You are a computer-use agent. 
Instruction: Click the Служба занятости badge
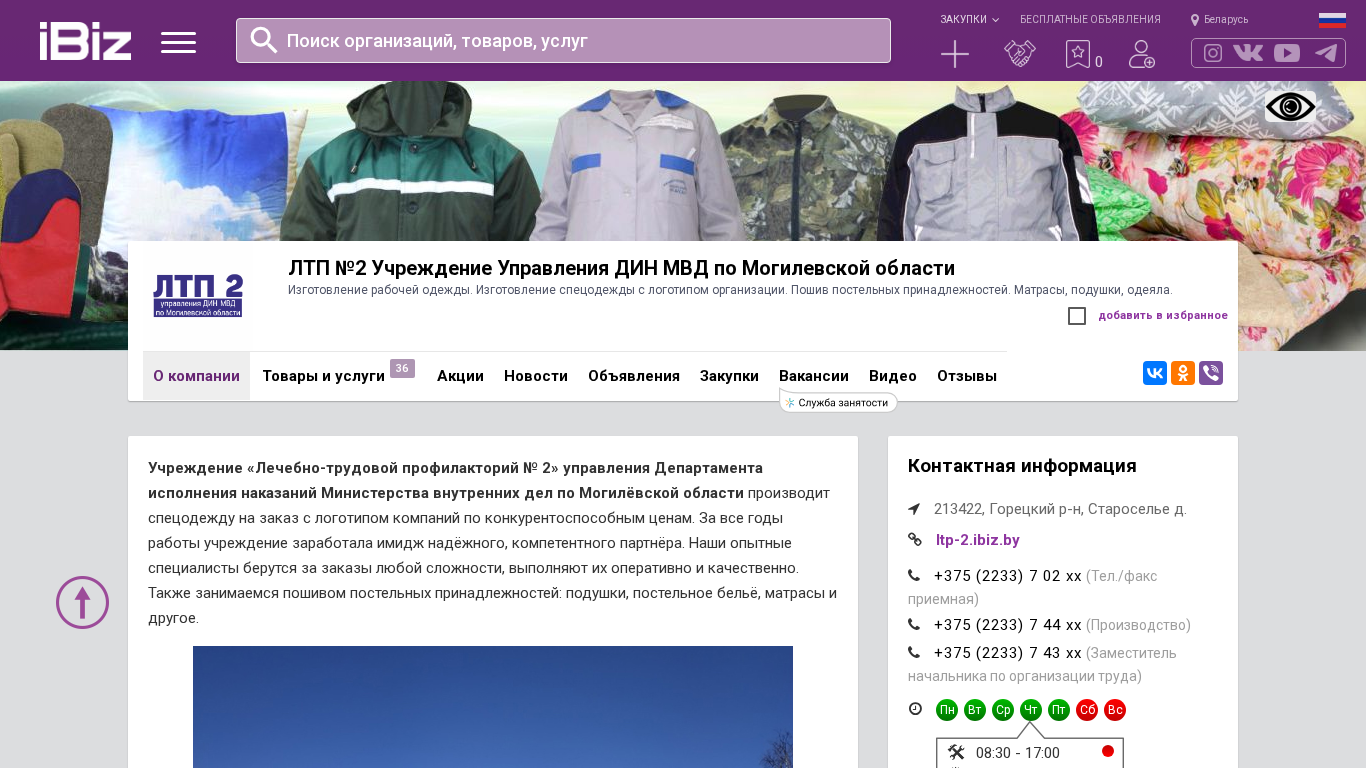[838, 402]
